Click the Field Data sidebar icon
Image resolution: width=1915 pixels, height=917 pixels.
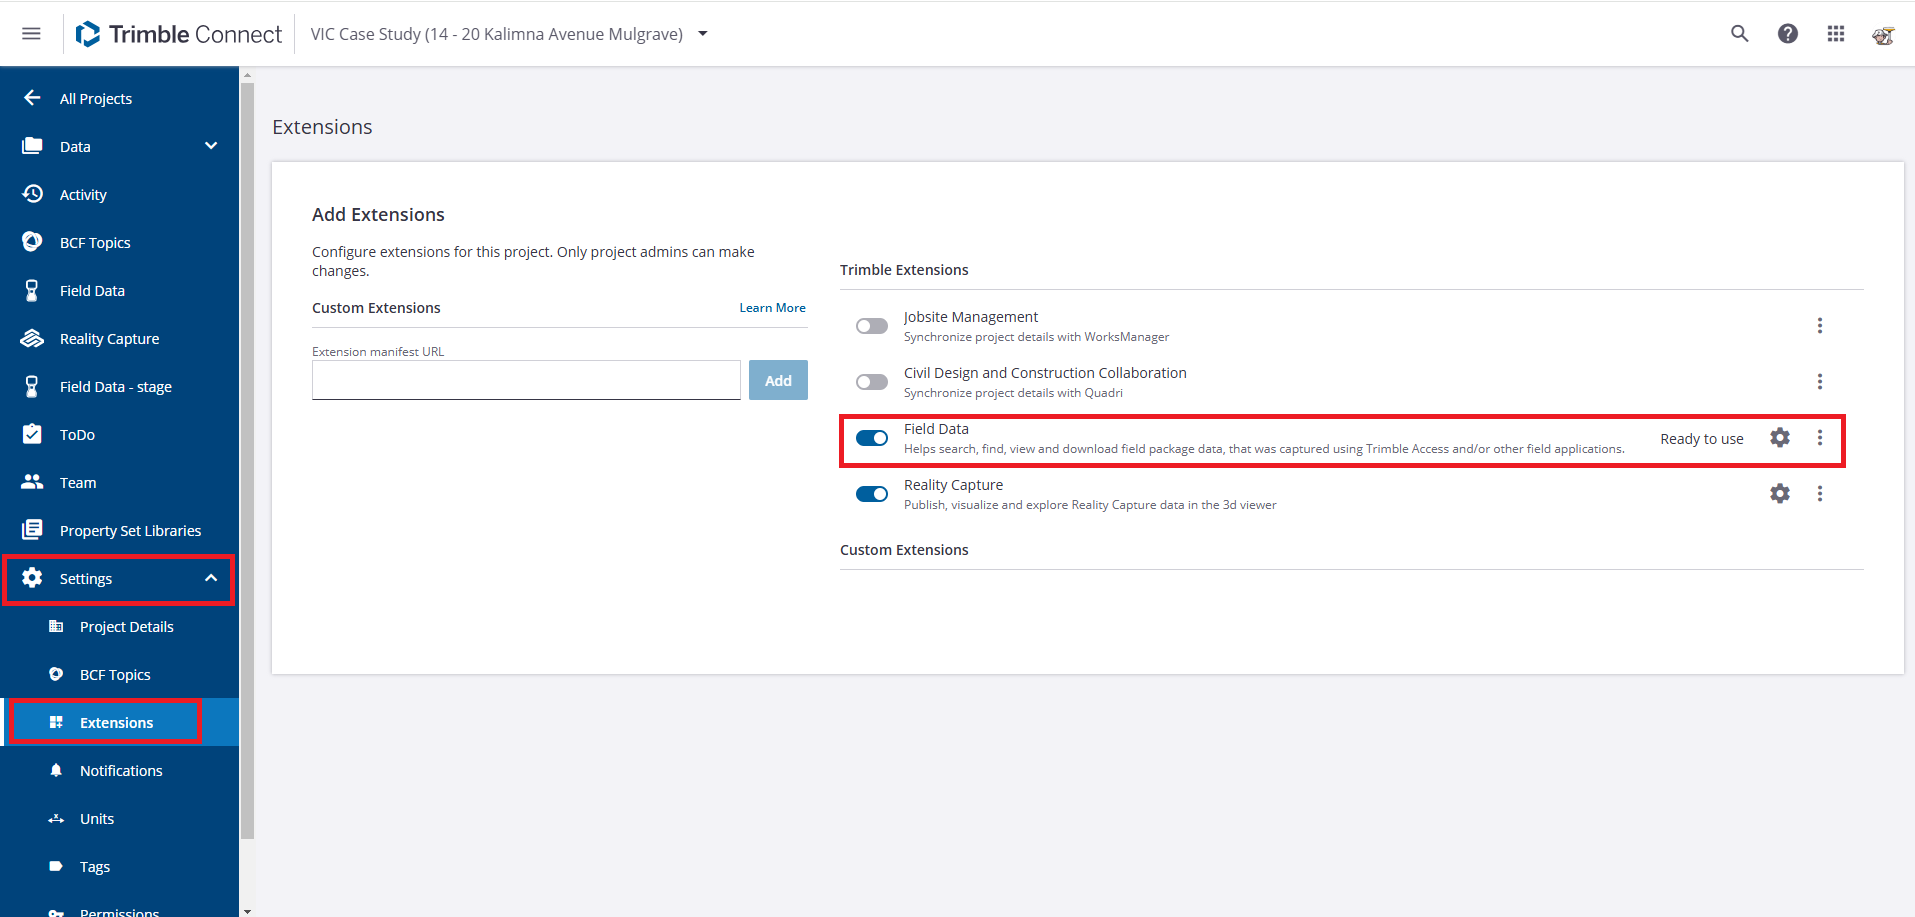[x=32, y=290]
